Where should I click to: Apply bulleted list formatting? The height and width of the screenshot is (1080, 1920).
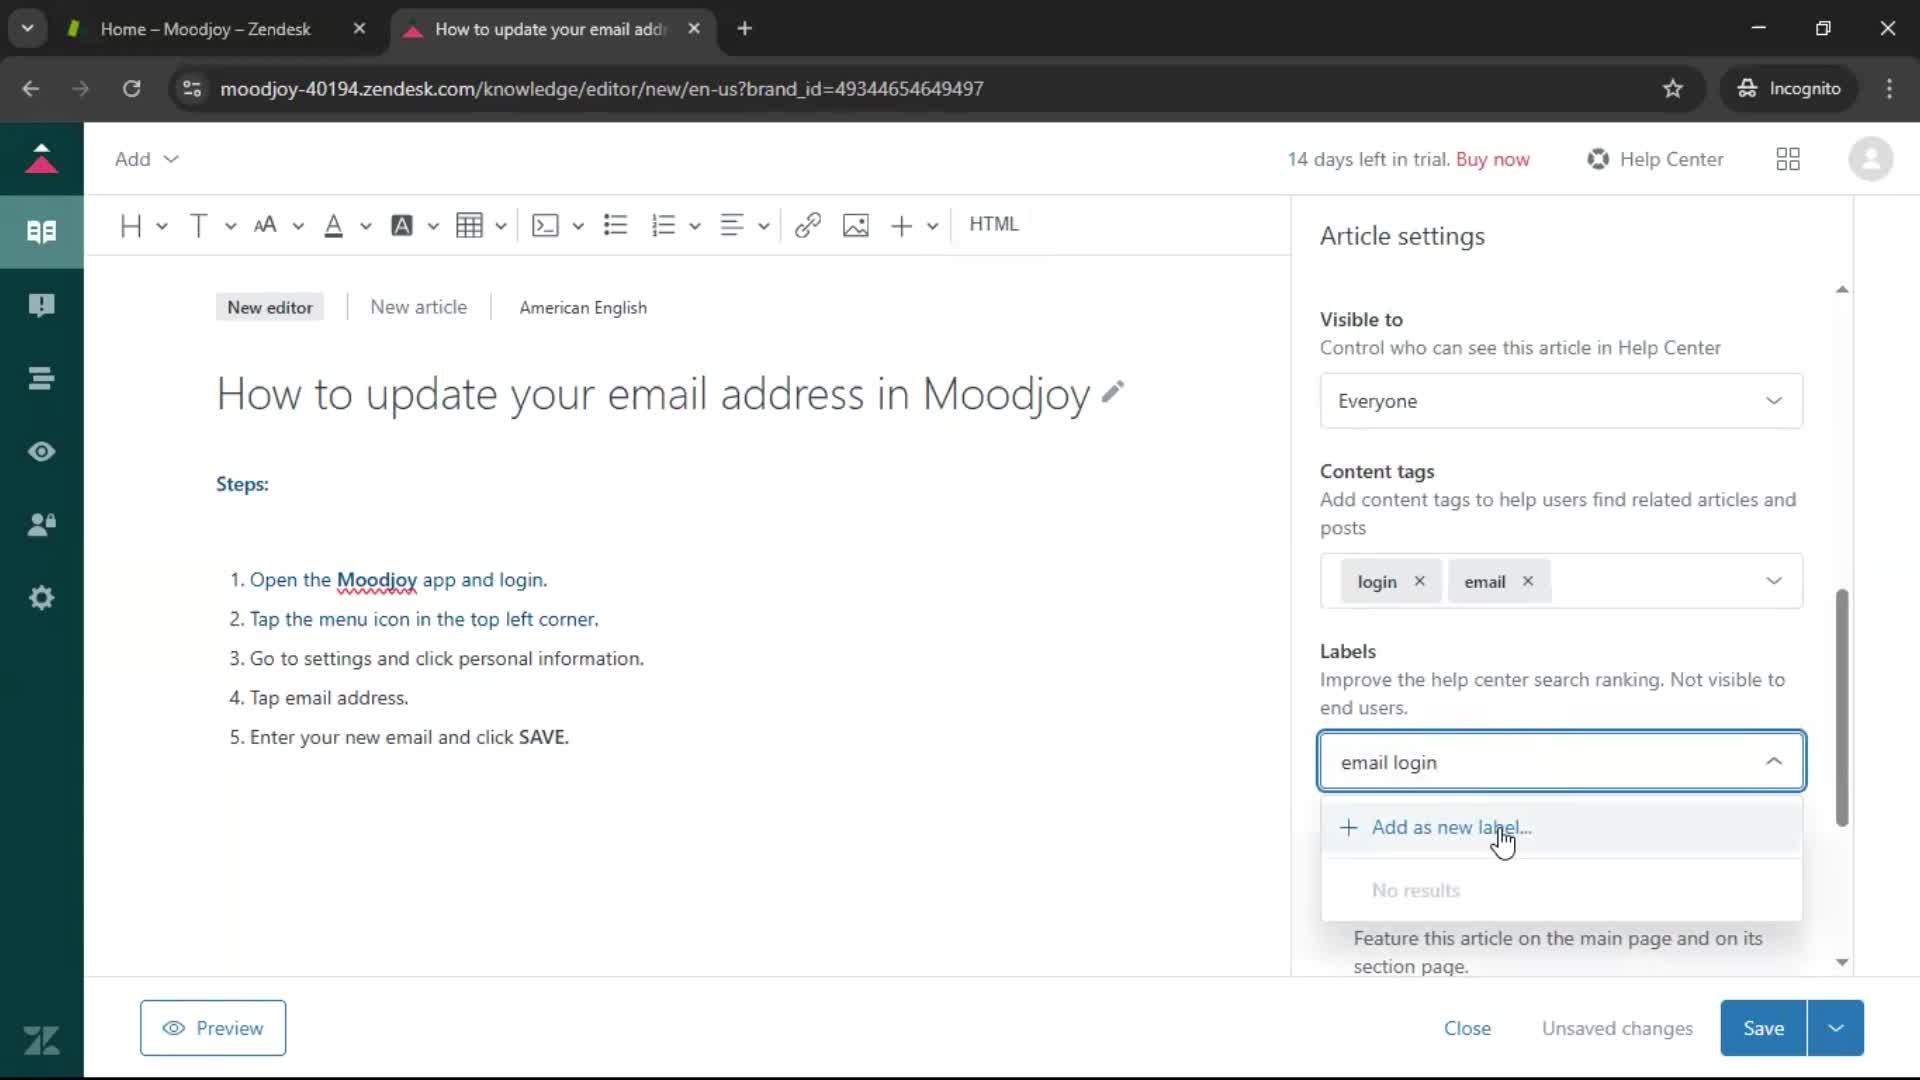(x=616, y=225)
